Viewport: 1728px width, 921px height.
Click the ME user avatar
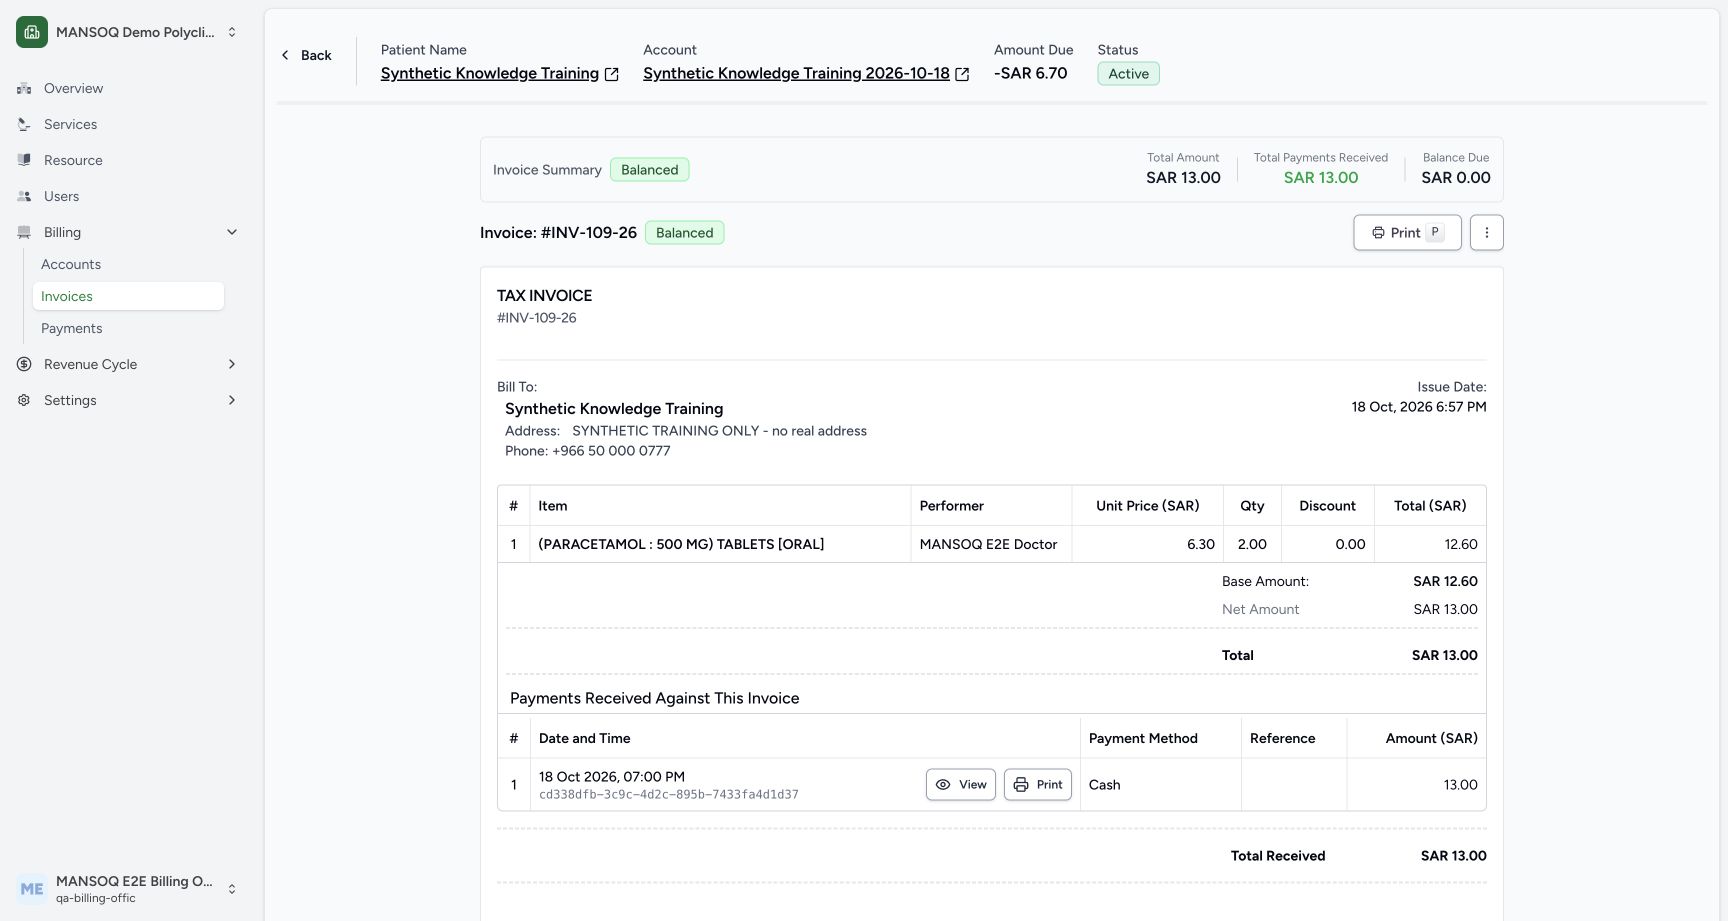32,888
